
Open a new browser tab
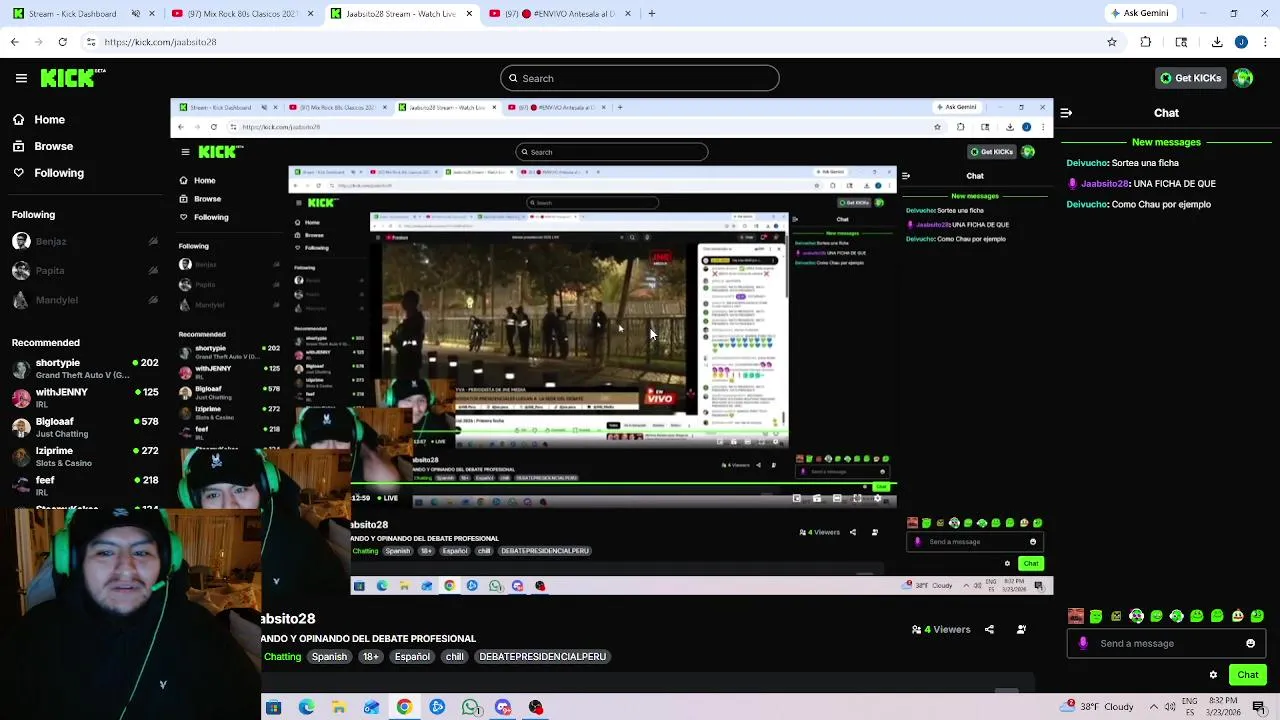[651, 14]
